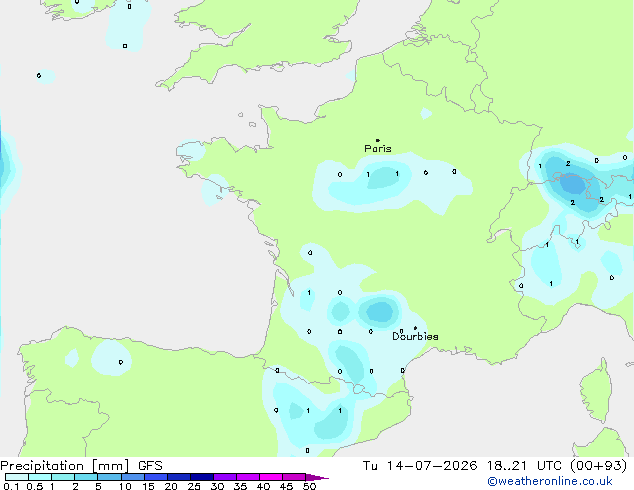The width and height of the screenshot is (634, 490).
Task: Click the 25–30 mm legend swatch
Action: pos(202,477)
